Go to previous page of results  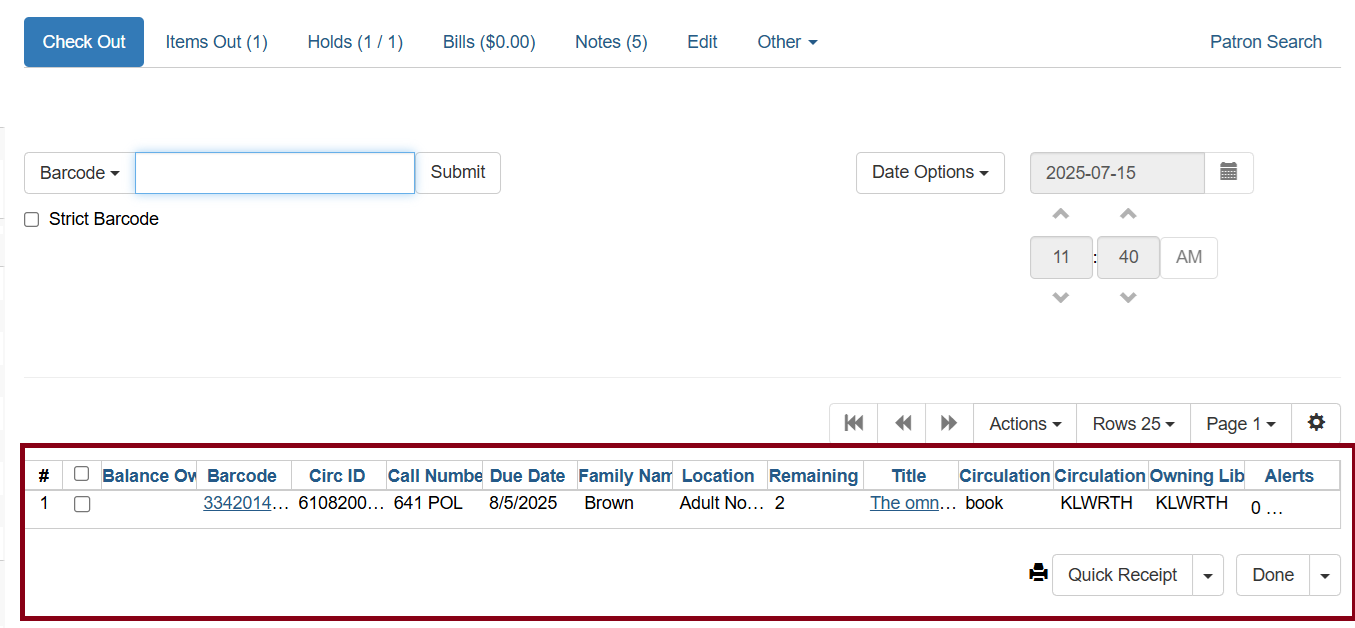(902, 424)
